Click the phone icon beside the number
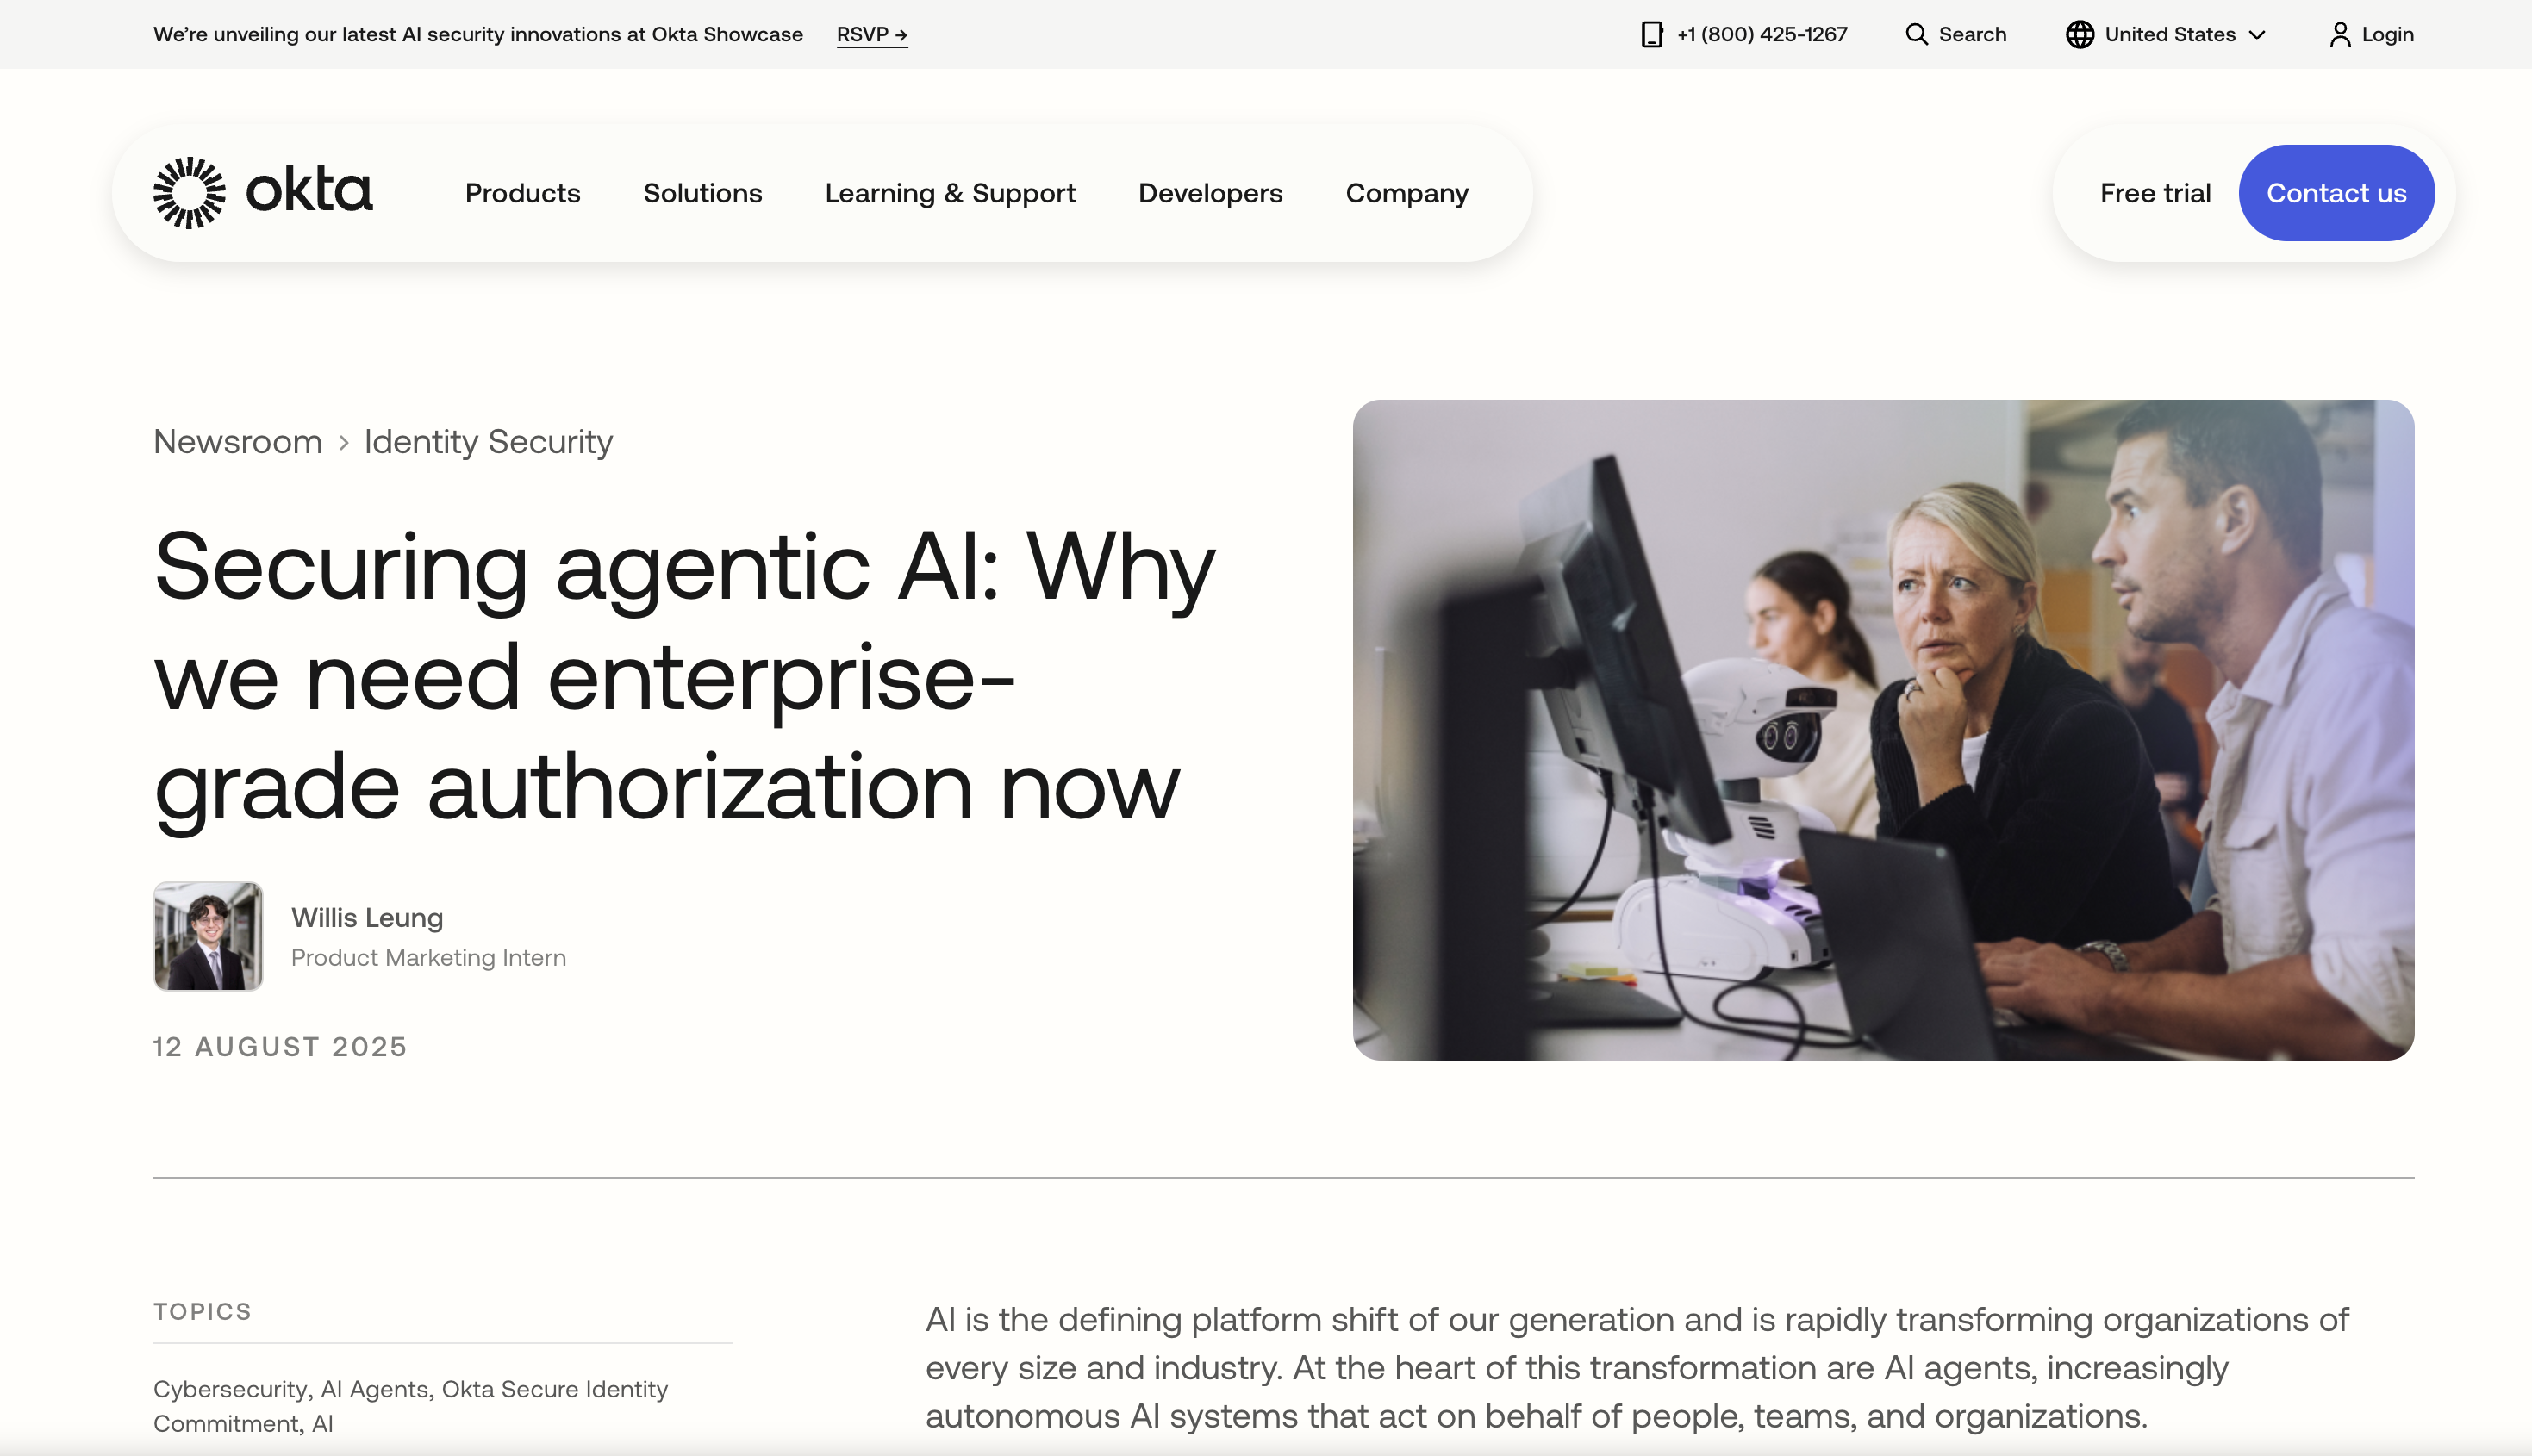This screenshot has height=1456, width=2532. tap(1652, 35)
